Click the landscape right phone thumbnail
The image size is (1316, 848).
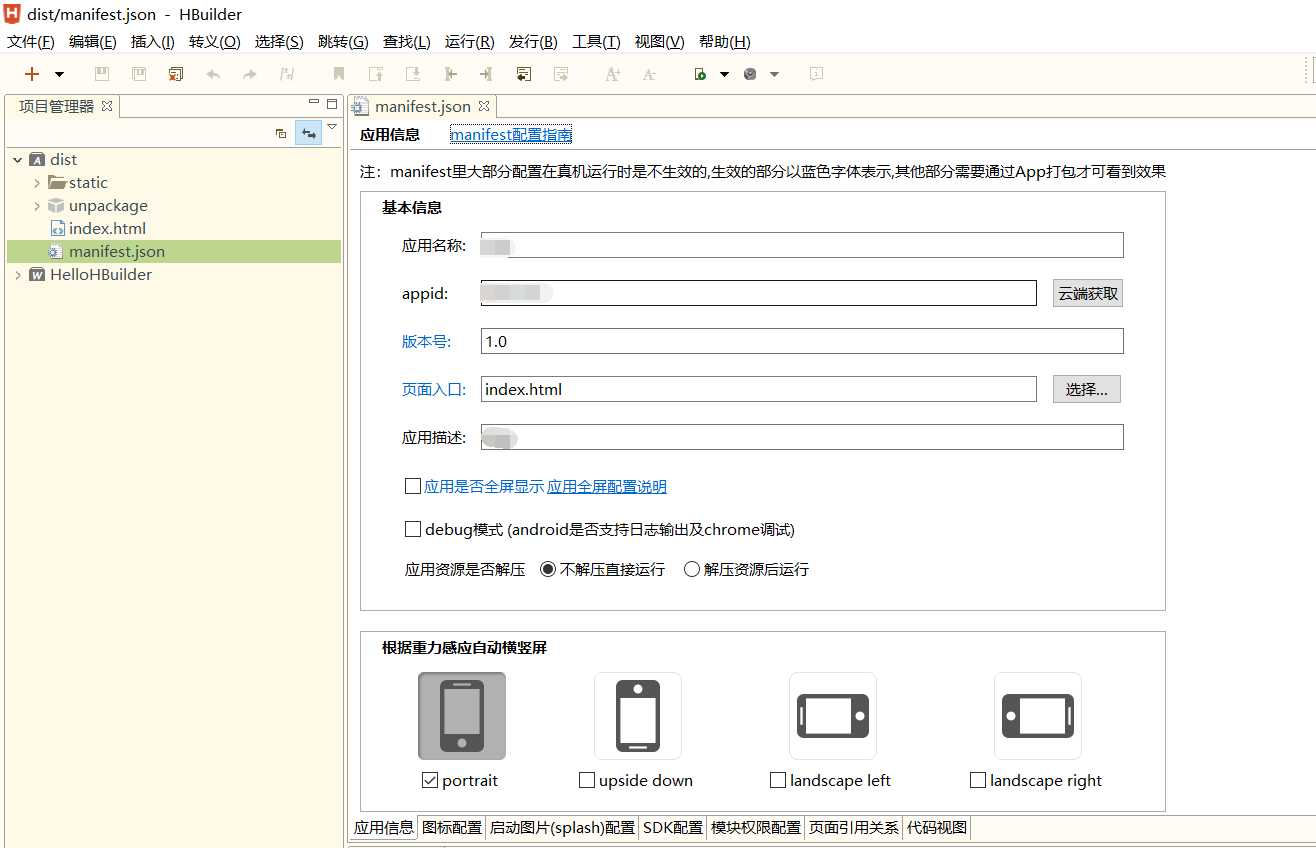coord(1038,716)
